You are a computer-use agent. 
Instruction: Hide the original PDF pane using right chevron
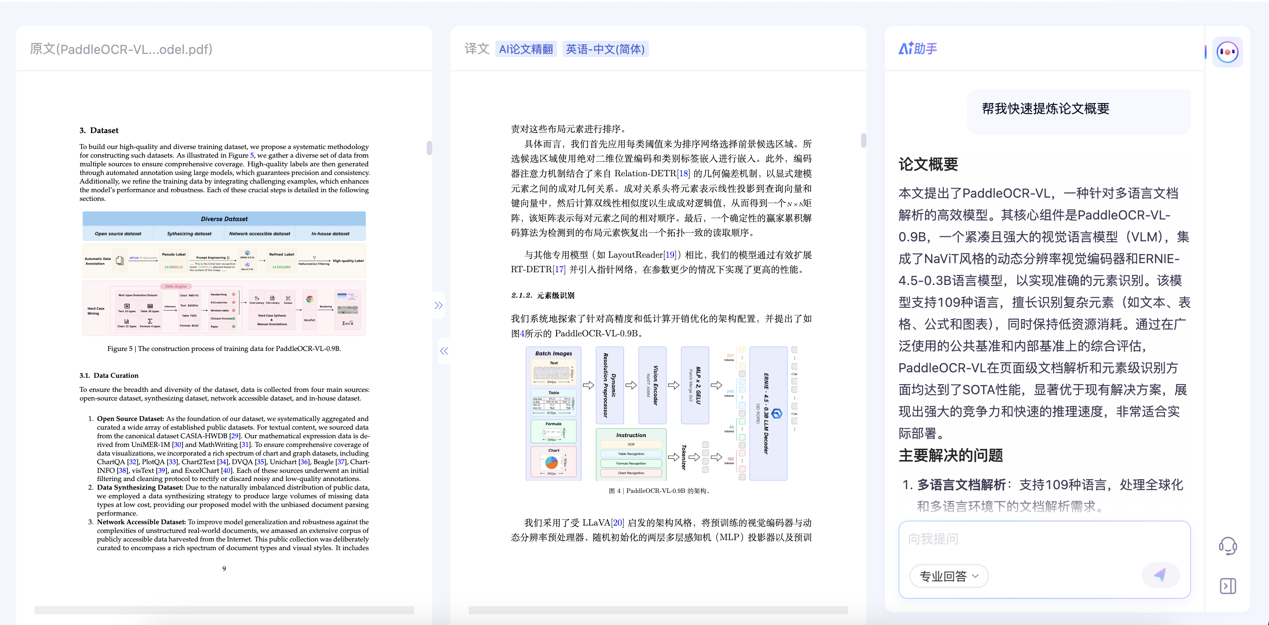tap(438, 304)
